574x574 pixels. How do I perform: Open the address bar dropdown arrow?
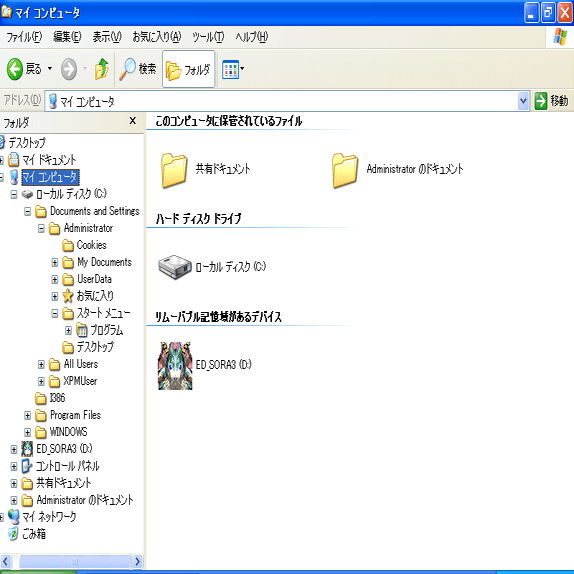tap(523, 101)
